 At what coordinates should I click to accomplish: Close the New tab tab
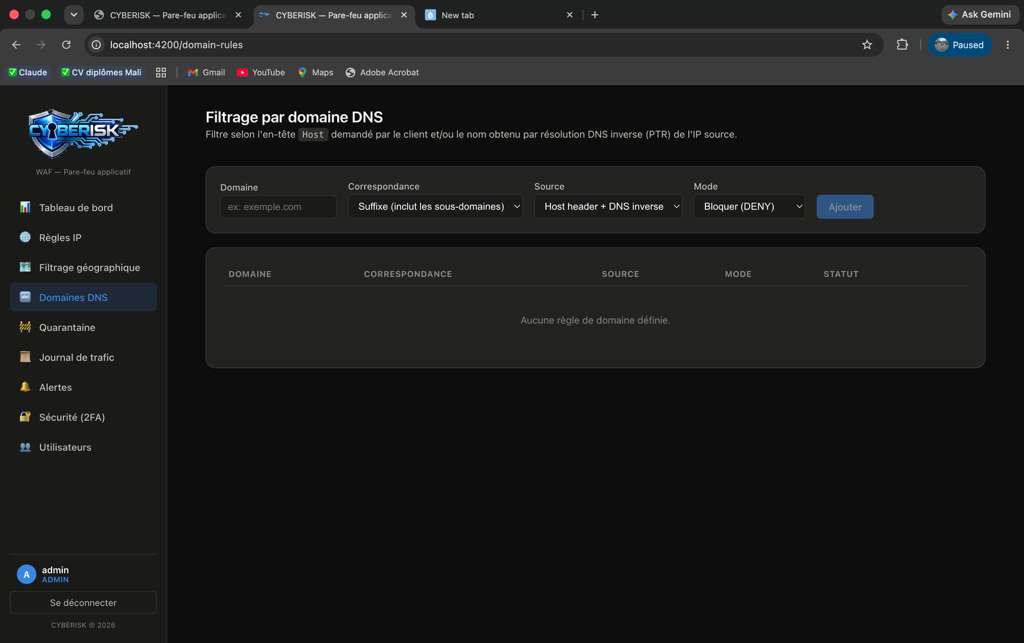[569, 15]
